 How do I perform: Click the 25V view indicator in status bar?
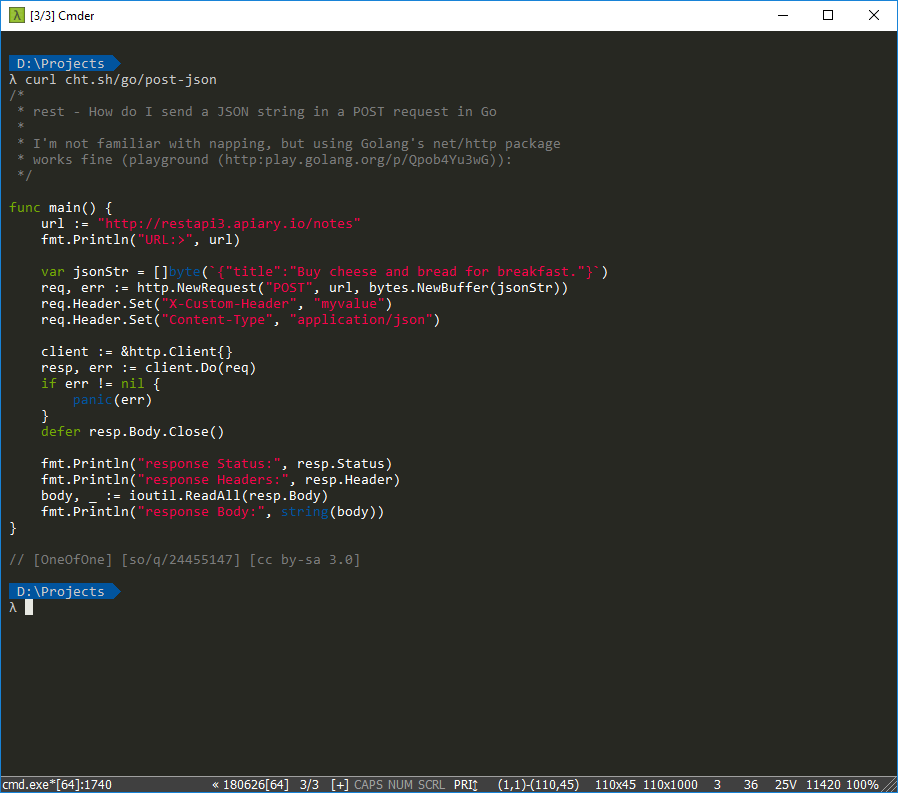click(x=786, y=784)
